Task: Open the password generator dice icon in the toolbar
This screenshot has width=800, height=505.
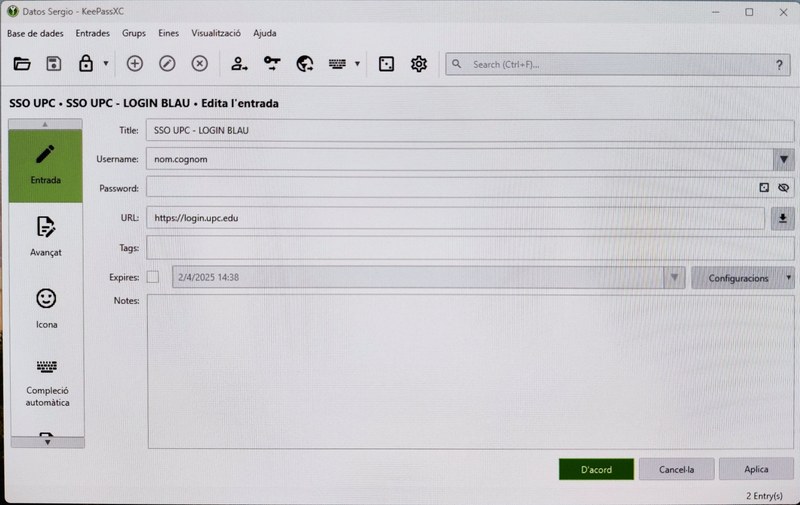Action: pyautogui.click(x=386, y=64)
